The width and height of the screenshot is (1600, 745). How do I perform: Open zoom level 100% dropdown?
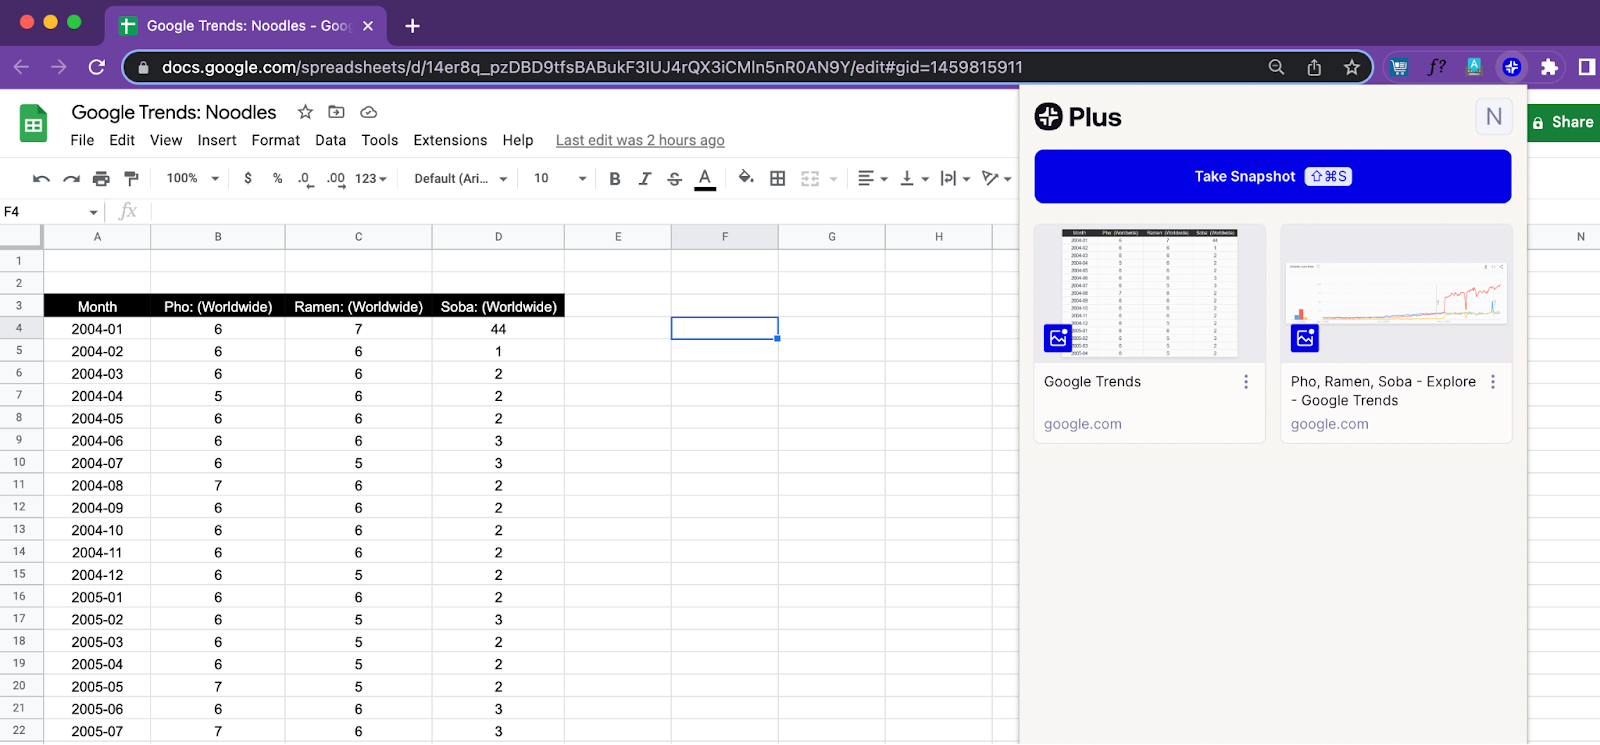(x=193, y=178)
